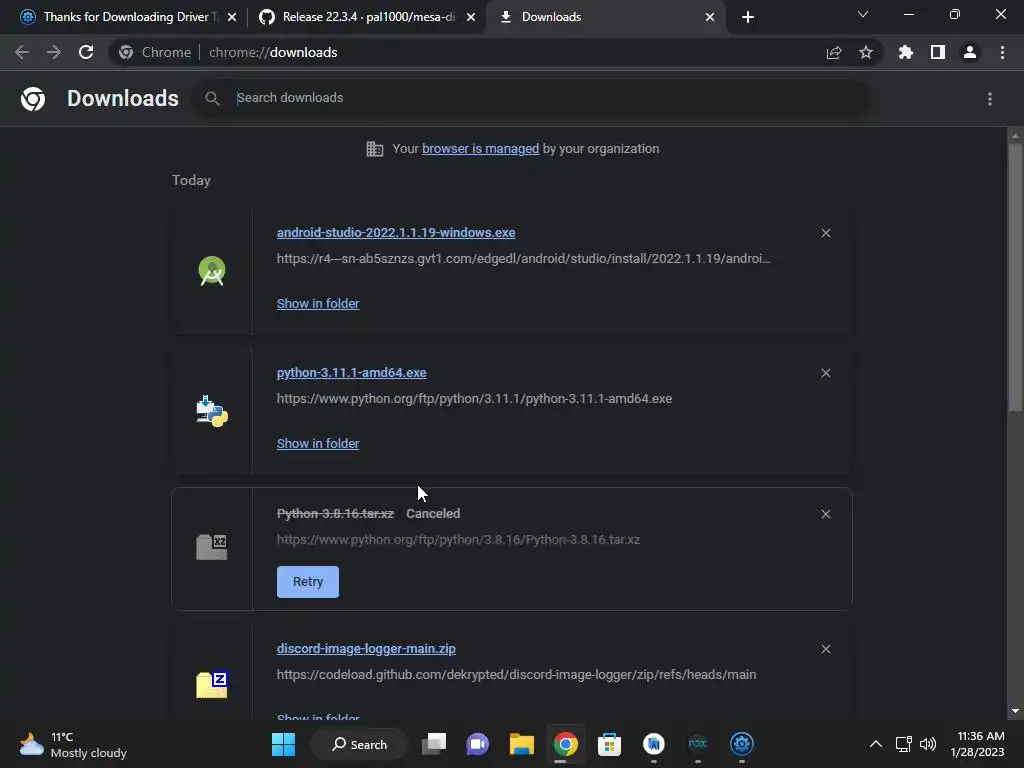Open the Extensions puzzle icon
This screenshot has width=1024, height=768.
906,52
